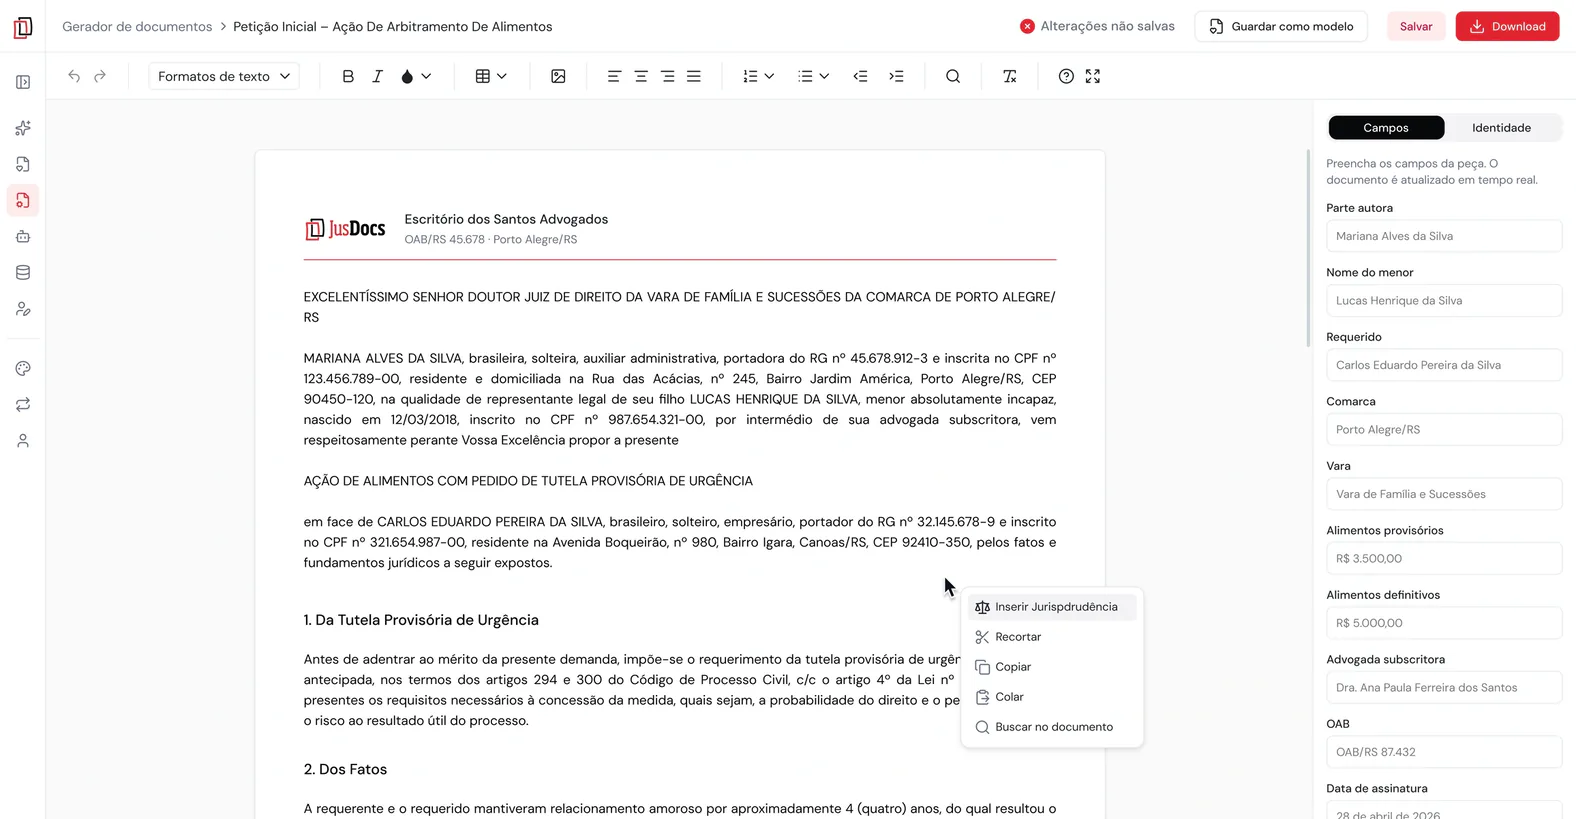The image size is (1576, 819).
Task: Redo the last change
Action: (100, 76)
